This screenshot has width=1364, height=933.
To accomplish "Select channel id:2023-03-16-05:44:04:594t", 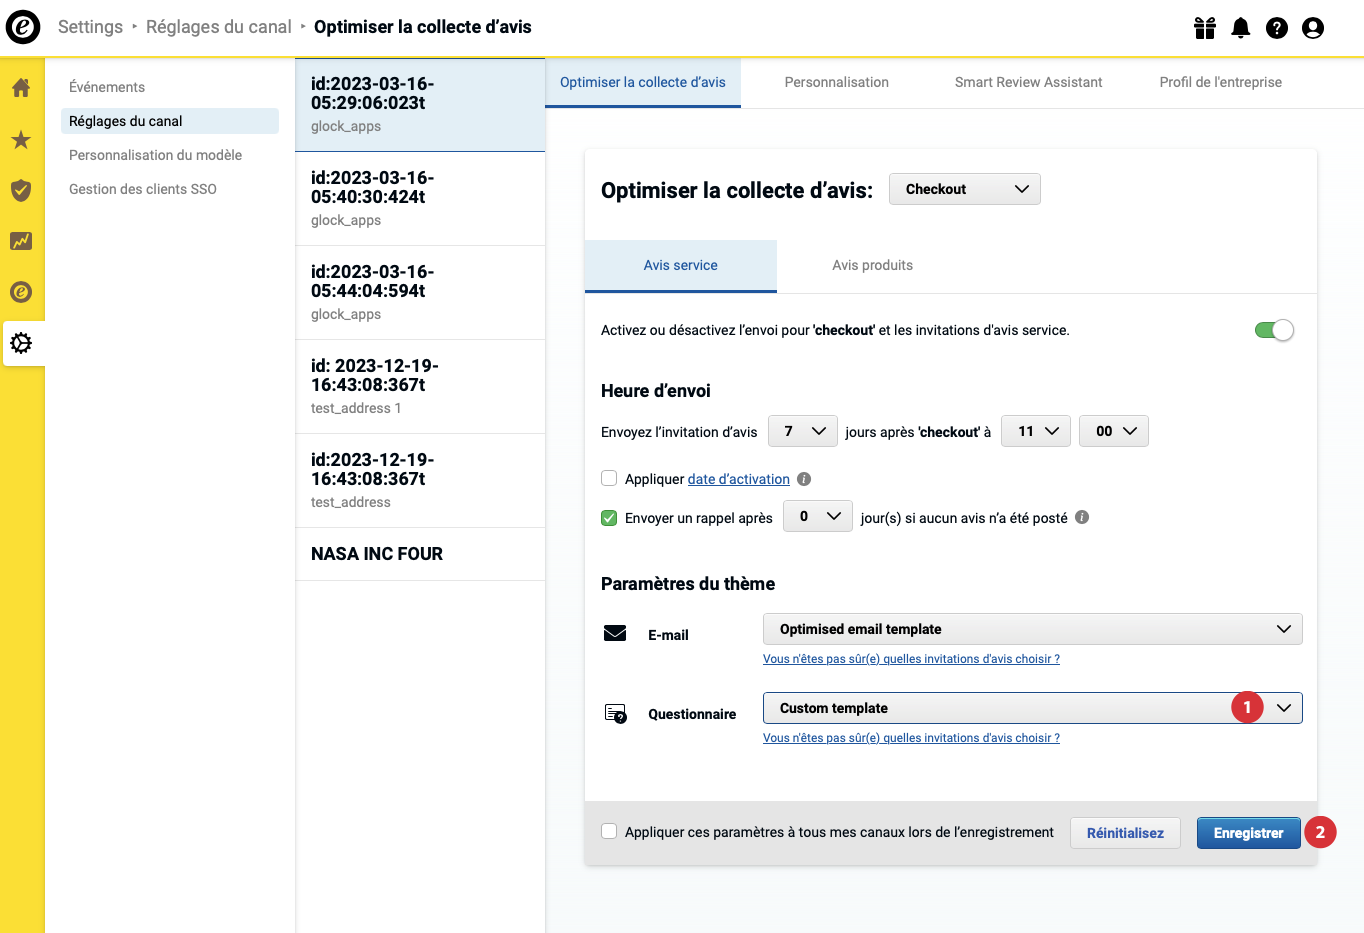I will tap(420, 293).
